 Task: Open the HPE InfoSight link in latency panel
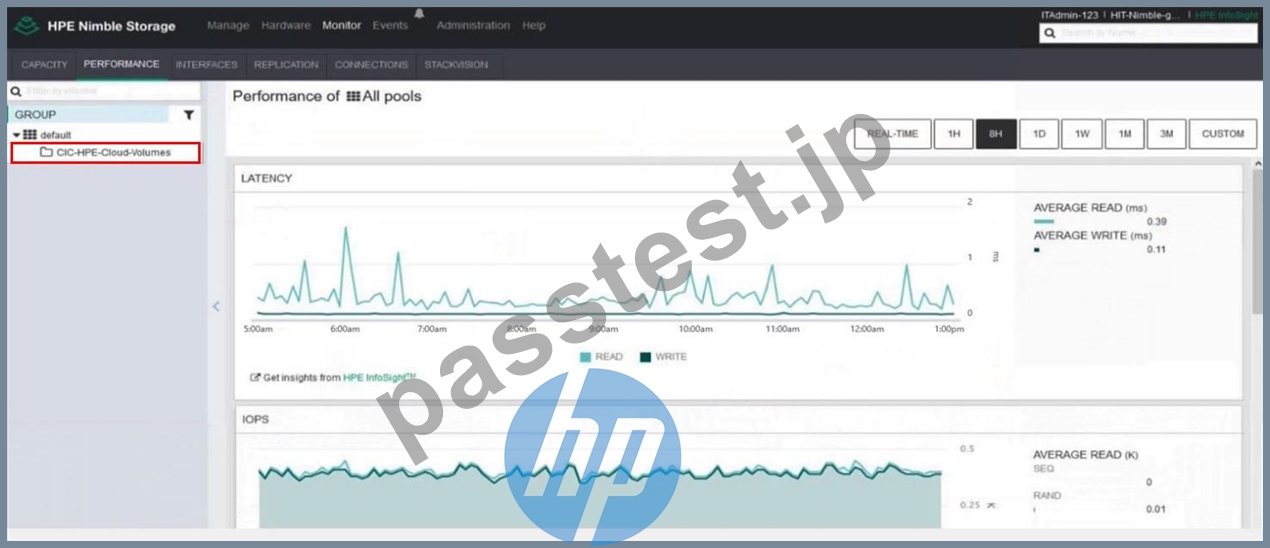380,378
